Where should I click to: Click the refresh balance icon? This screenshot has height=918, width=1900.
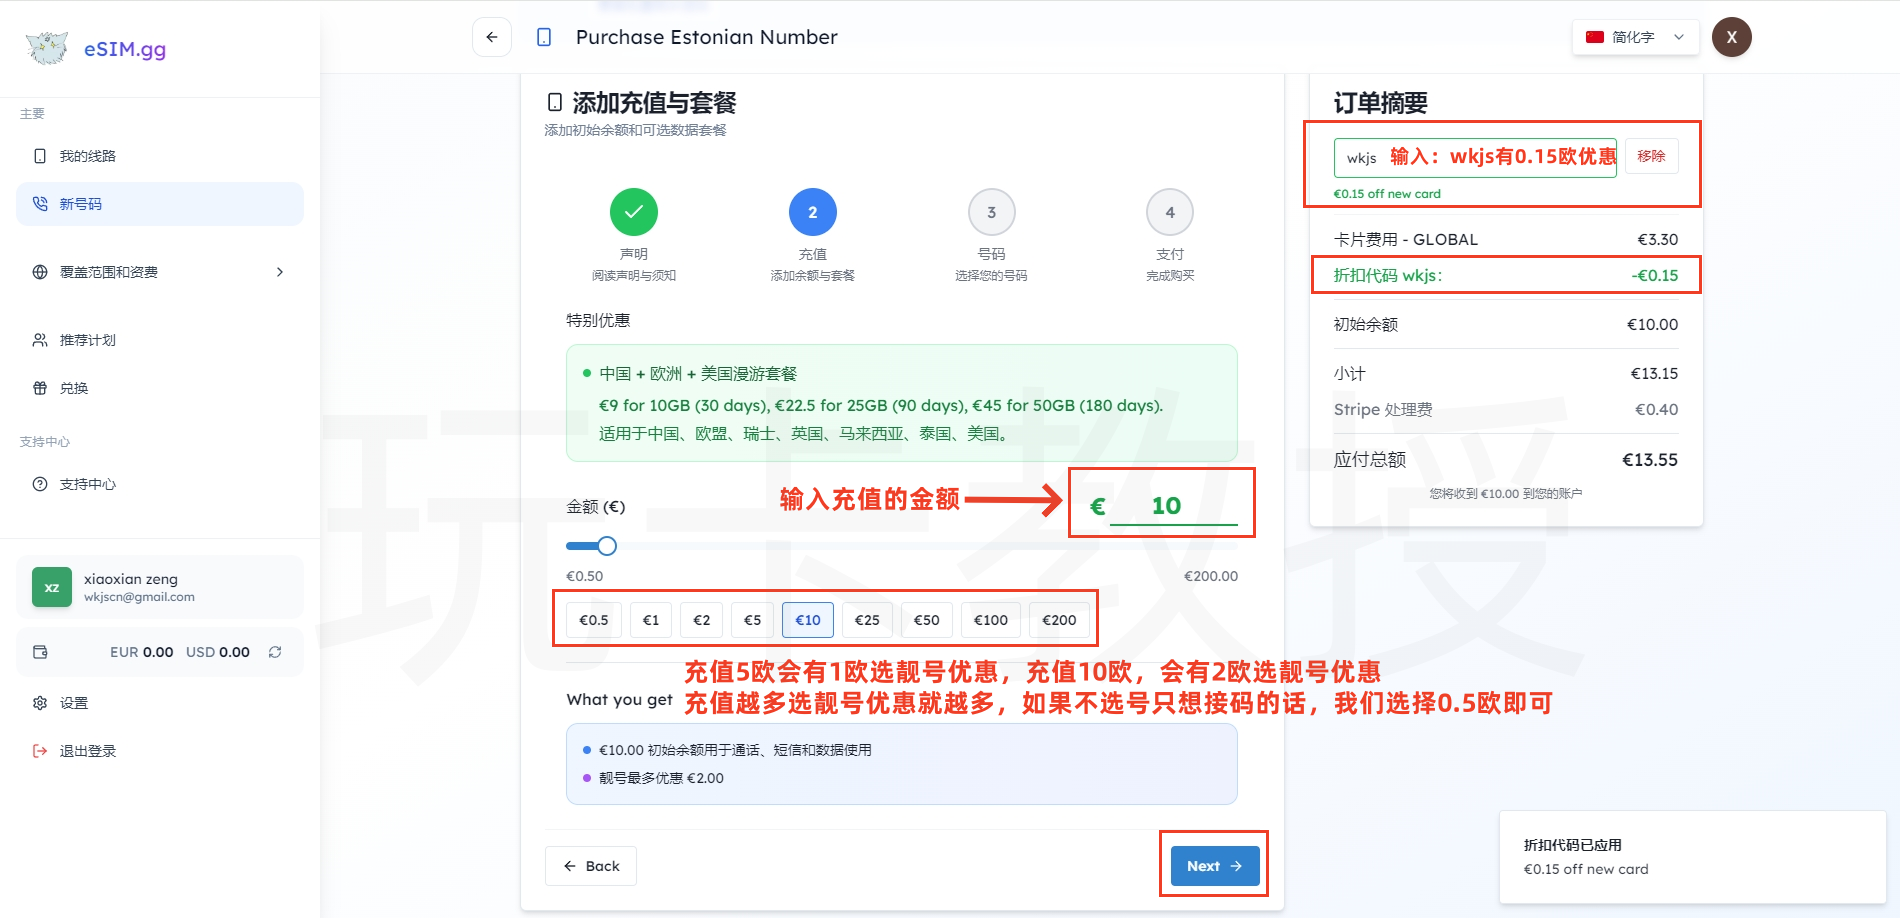275,652
